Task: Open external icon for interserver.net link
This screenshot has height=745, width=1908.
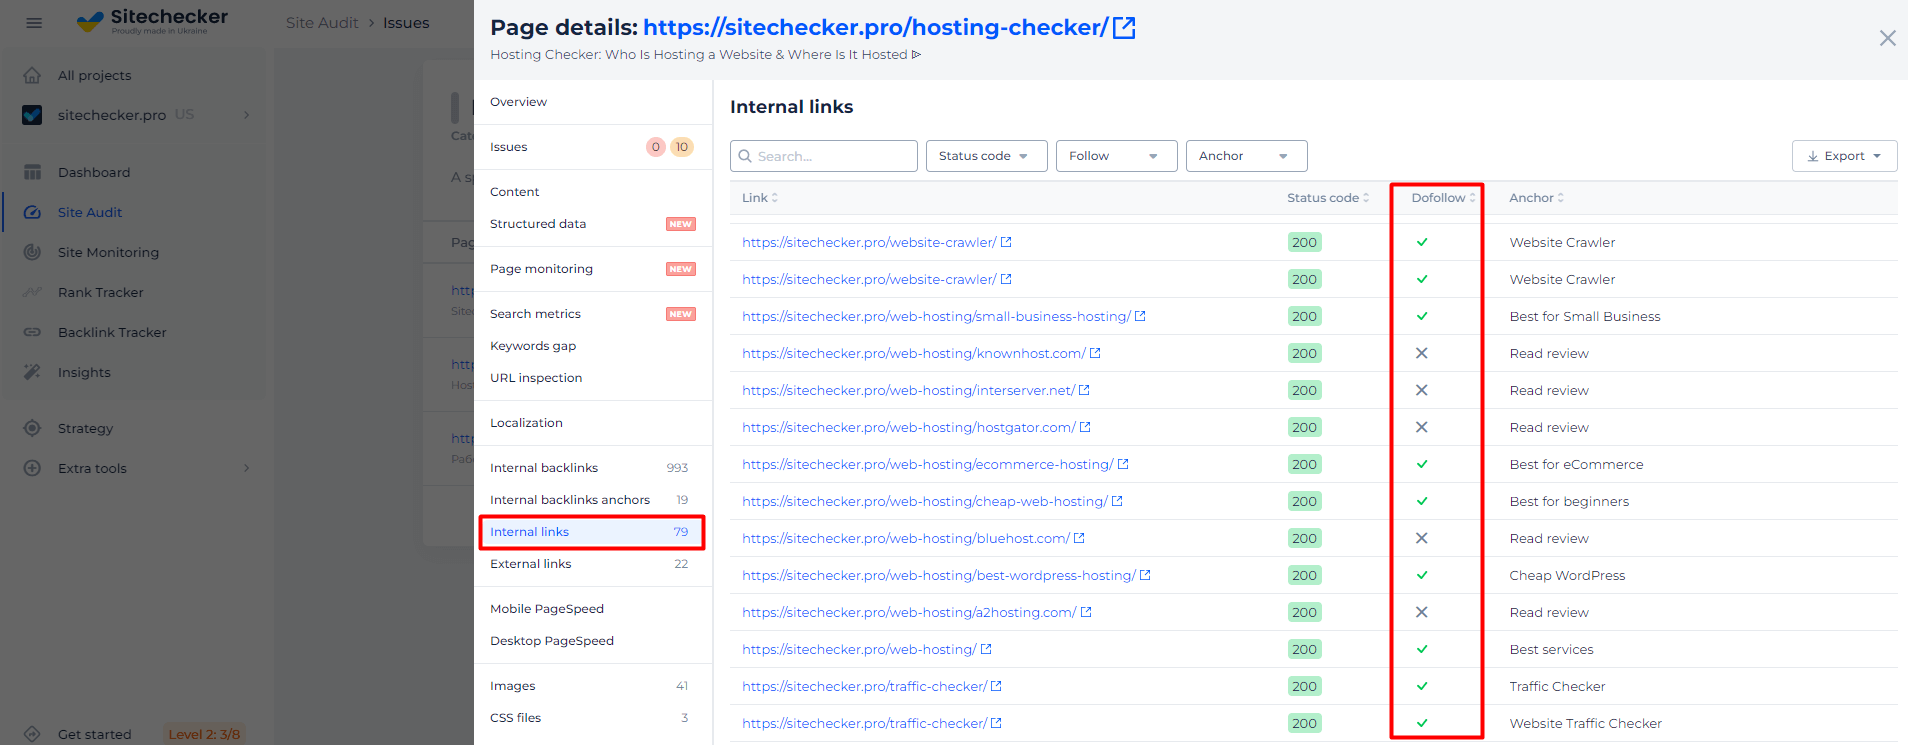Action: [1084, 390]
